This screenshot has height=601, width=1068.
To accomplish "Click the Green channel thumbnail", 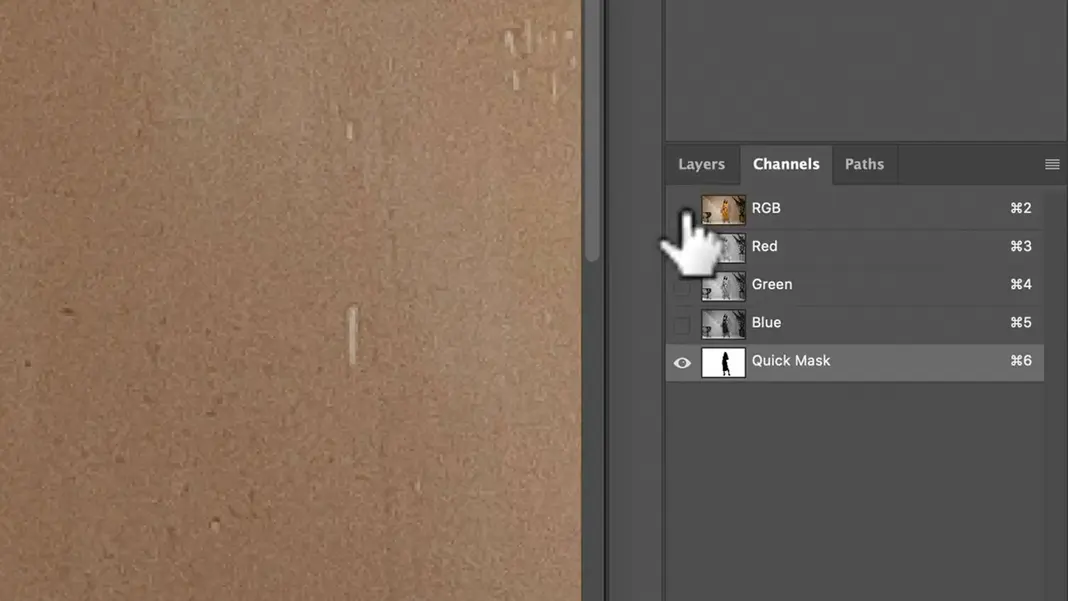I will point(723,286).
